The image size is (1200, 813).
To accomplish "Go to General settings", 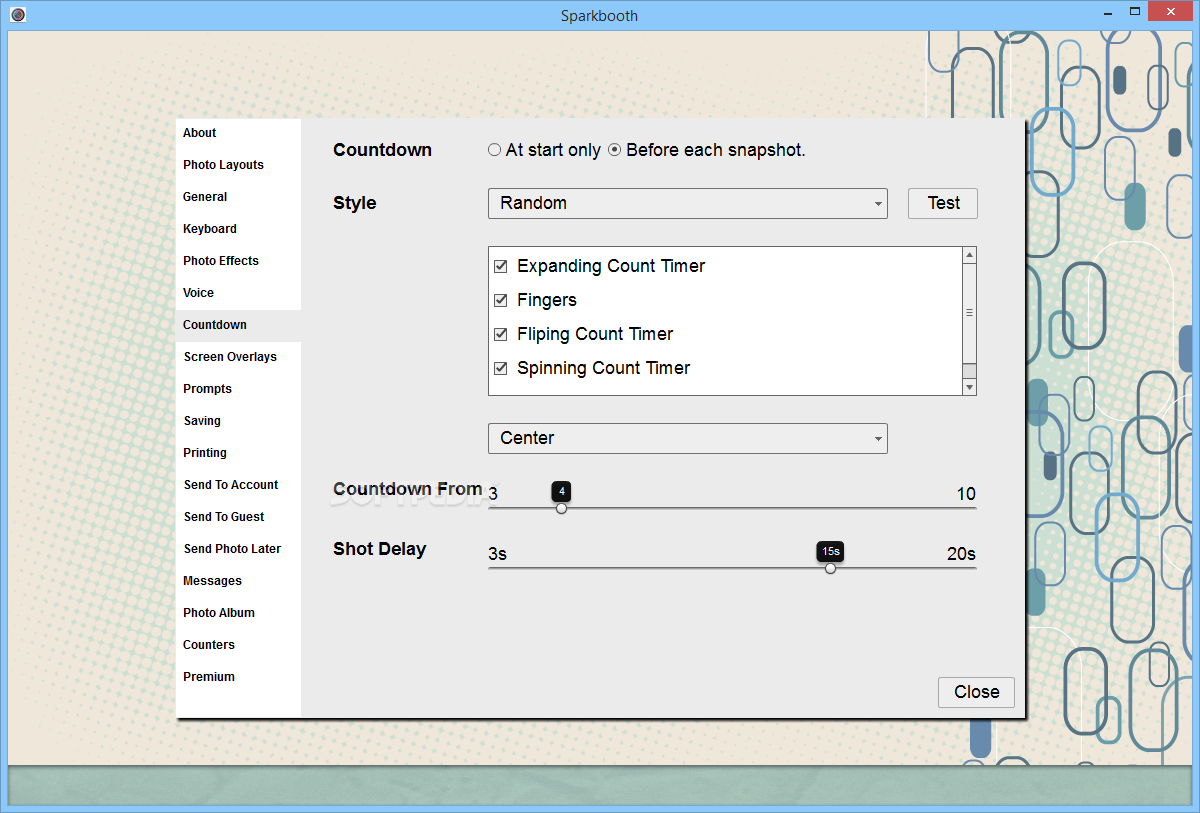I will coord(238,197).
